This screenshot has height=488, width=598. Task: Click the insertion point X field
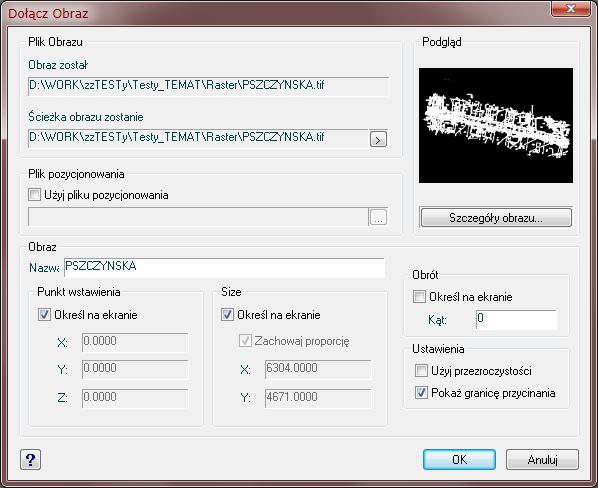(135, 342)
